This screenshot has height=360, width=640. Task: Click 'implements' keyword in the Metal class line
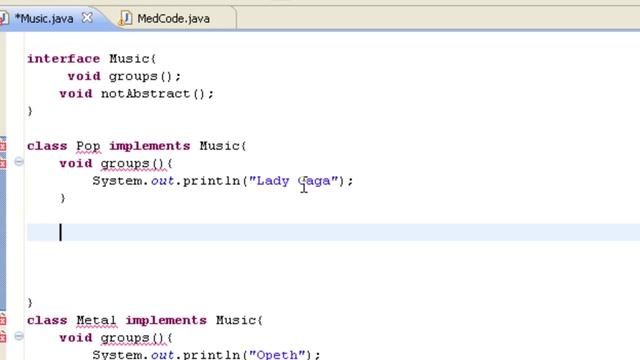coord(166,320)
